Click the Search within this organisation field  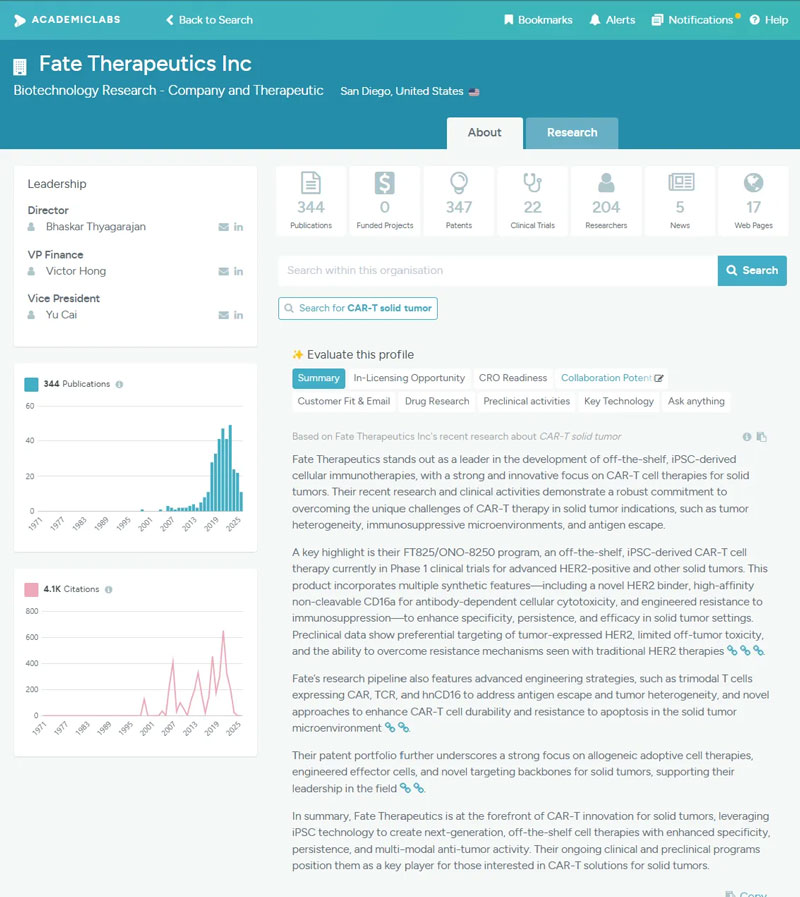click(x=497, y=271)
